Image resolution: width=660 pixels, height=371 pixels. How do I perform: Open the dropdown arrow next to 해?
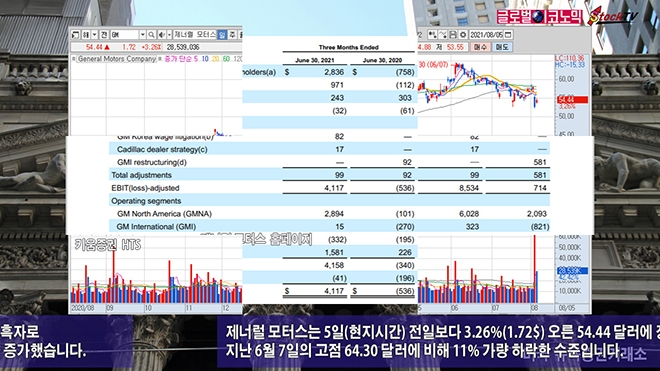(x=95, y=35)
